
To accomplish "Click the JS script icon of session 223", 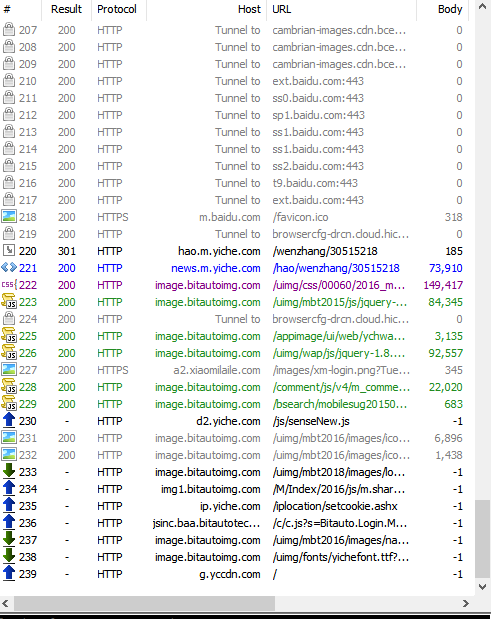I will [9, 301].
